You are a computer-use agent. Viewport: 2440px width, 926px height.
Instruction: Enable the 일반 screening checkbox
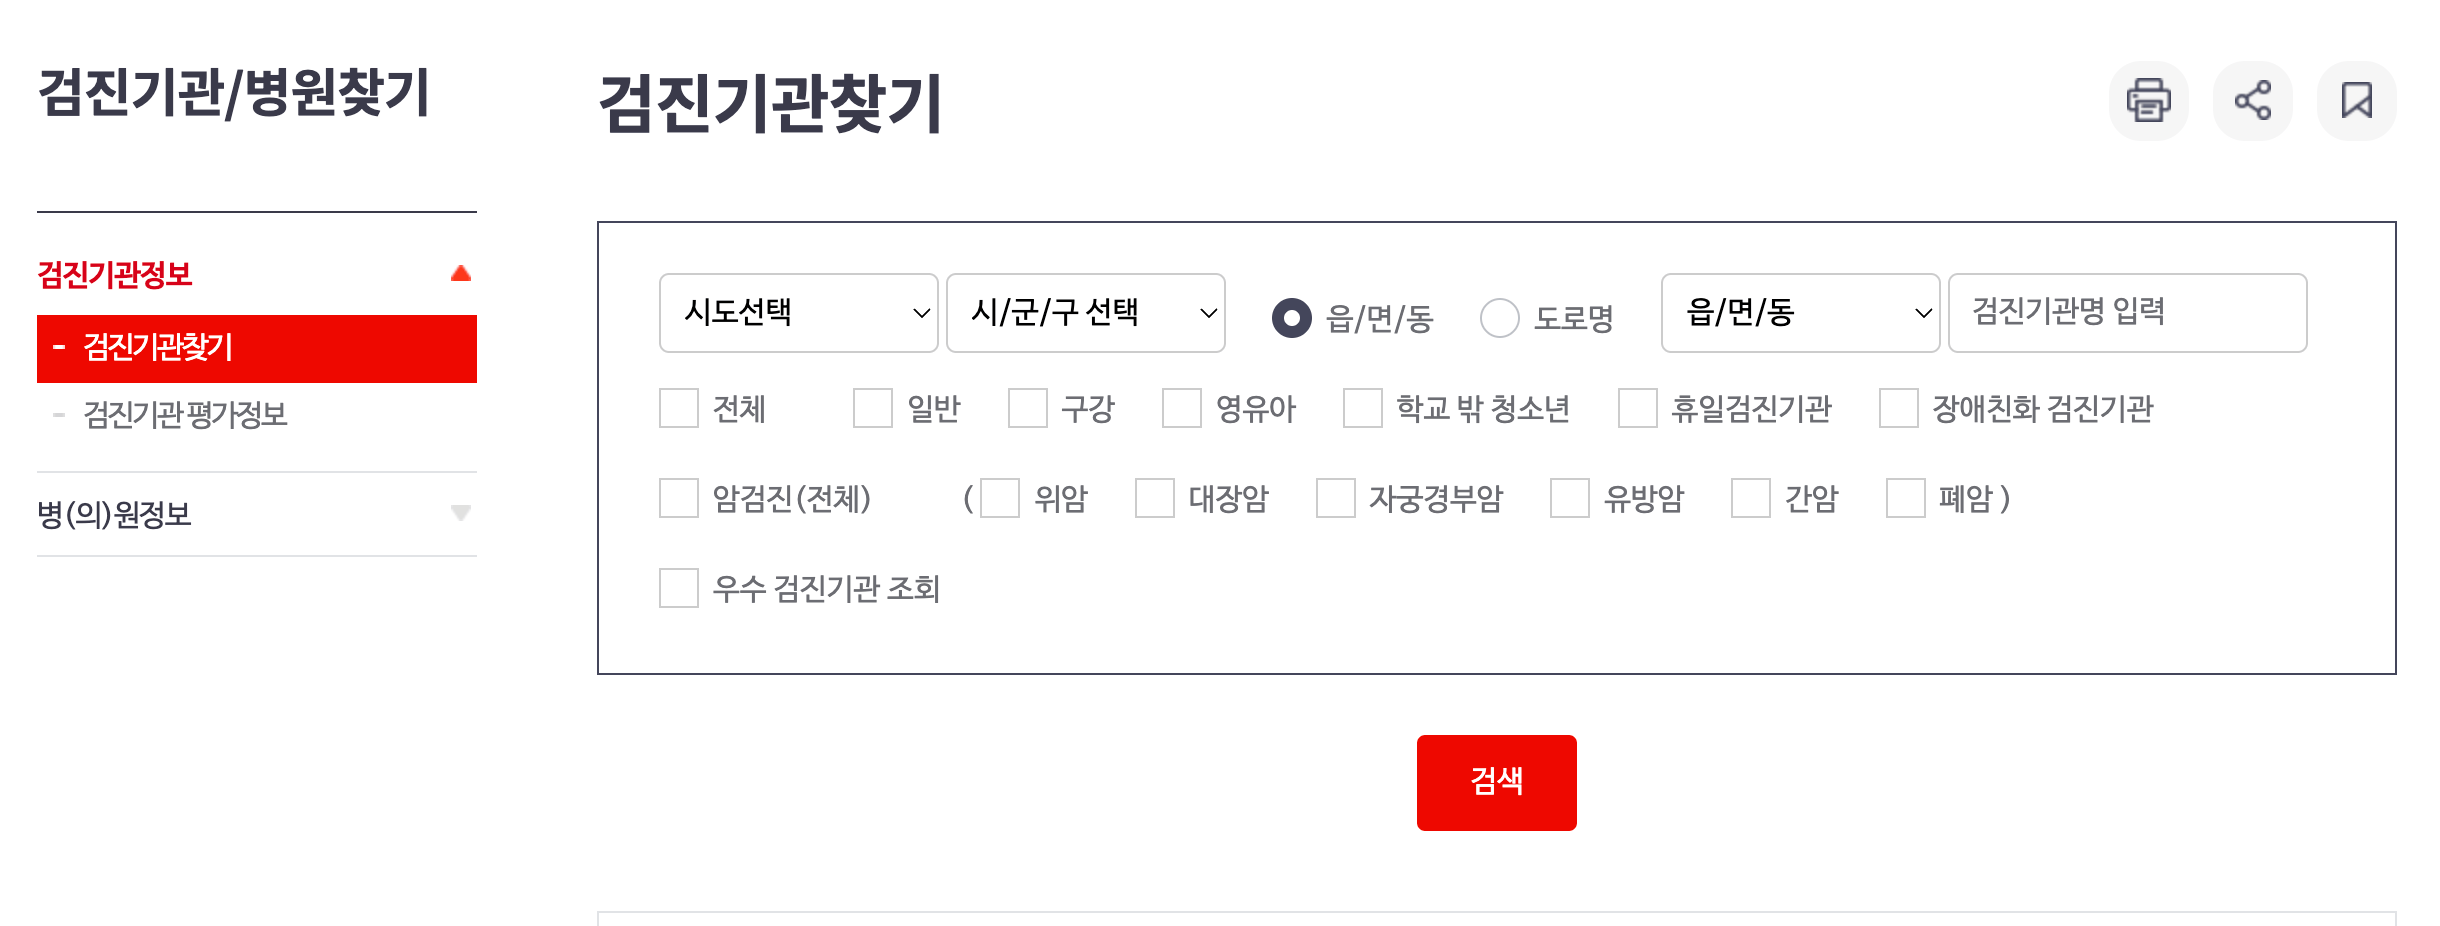[x=872, y=408]
